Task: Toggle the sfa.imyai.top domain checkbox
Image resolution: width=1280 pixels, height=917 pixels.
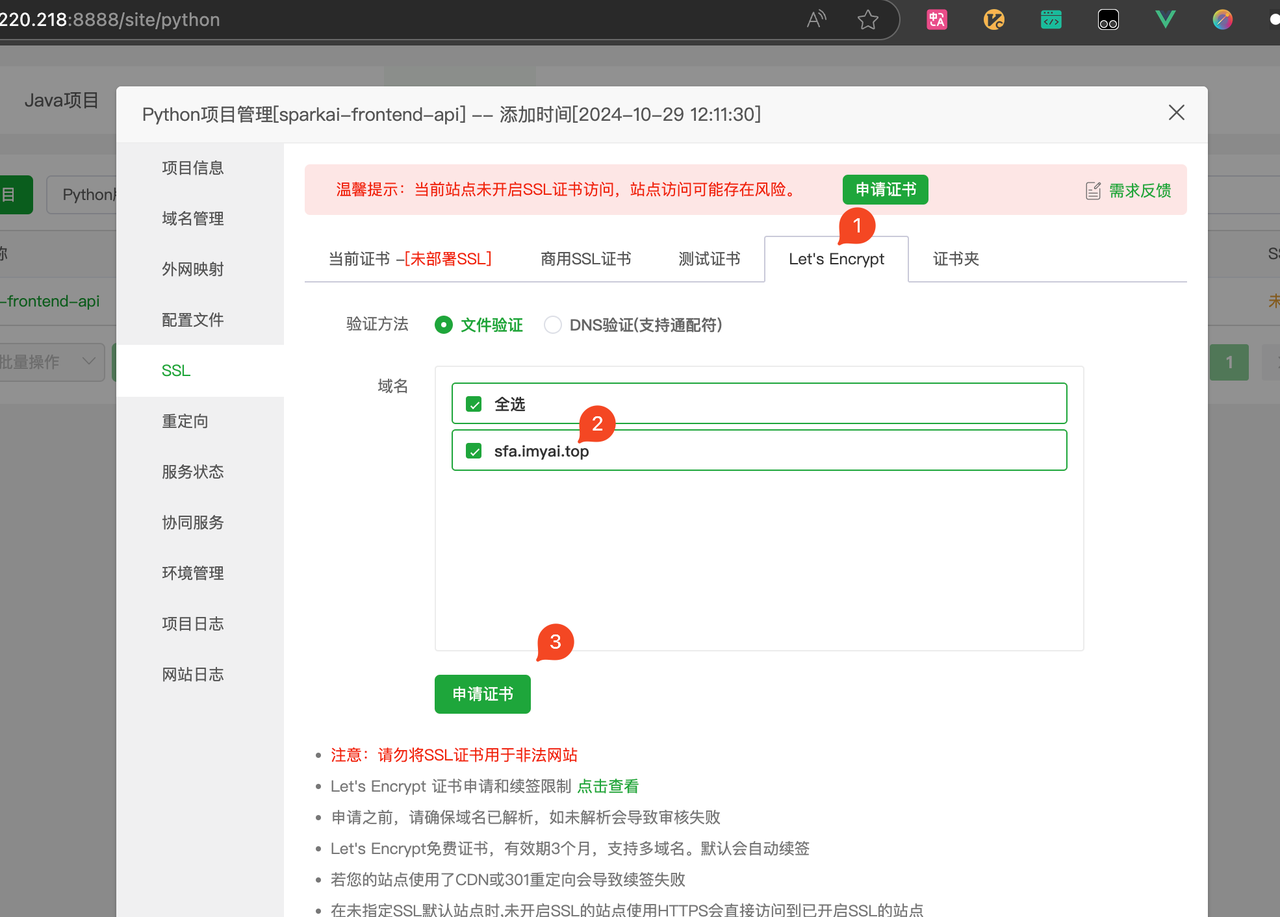Action: (474, 451)
